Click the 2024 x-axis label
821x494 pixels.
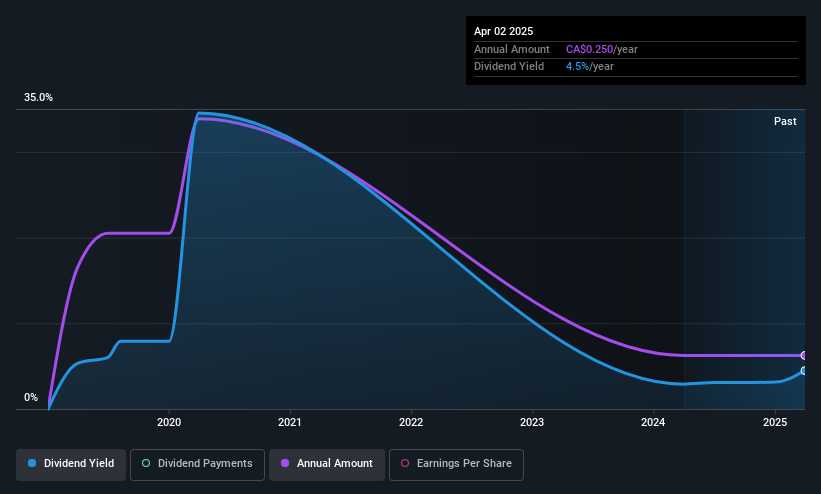pos(653,422)
